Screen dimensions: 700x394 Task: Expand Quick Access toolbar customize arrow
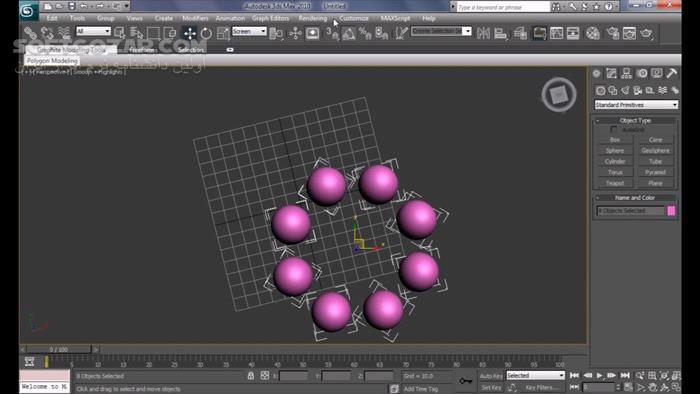tap(127, 6)
